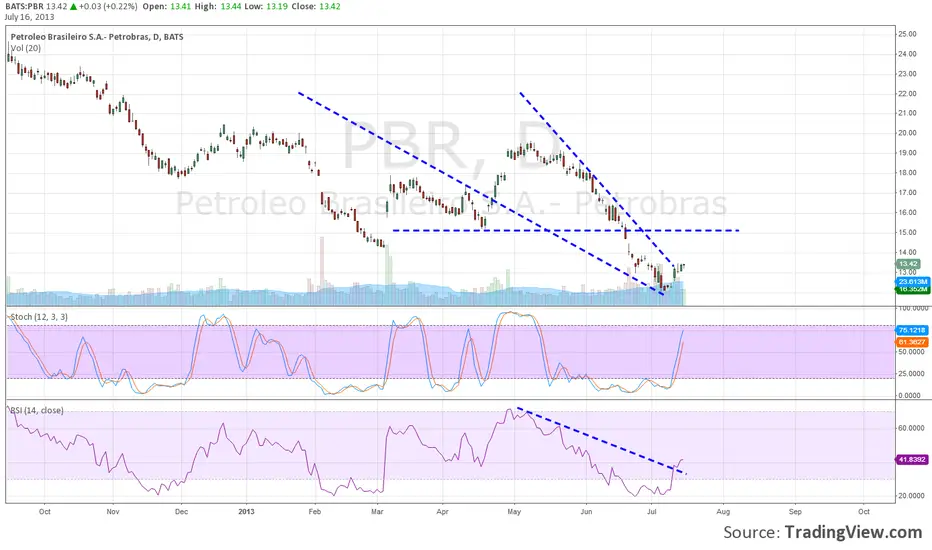The image size is (932, 550).
Task: Open the RSI (14, close) indicator label
Action: [x=37, y=410]
